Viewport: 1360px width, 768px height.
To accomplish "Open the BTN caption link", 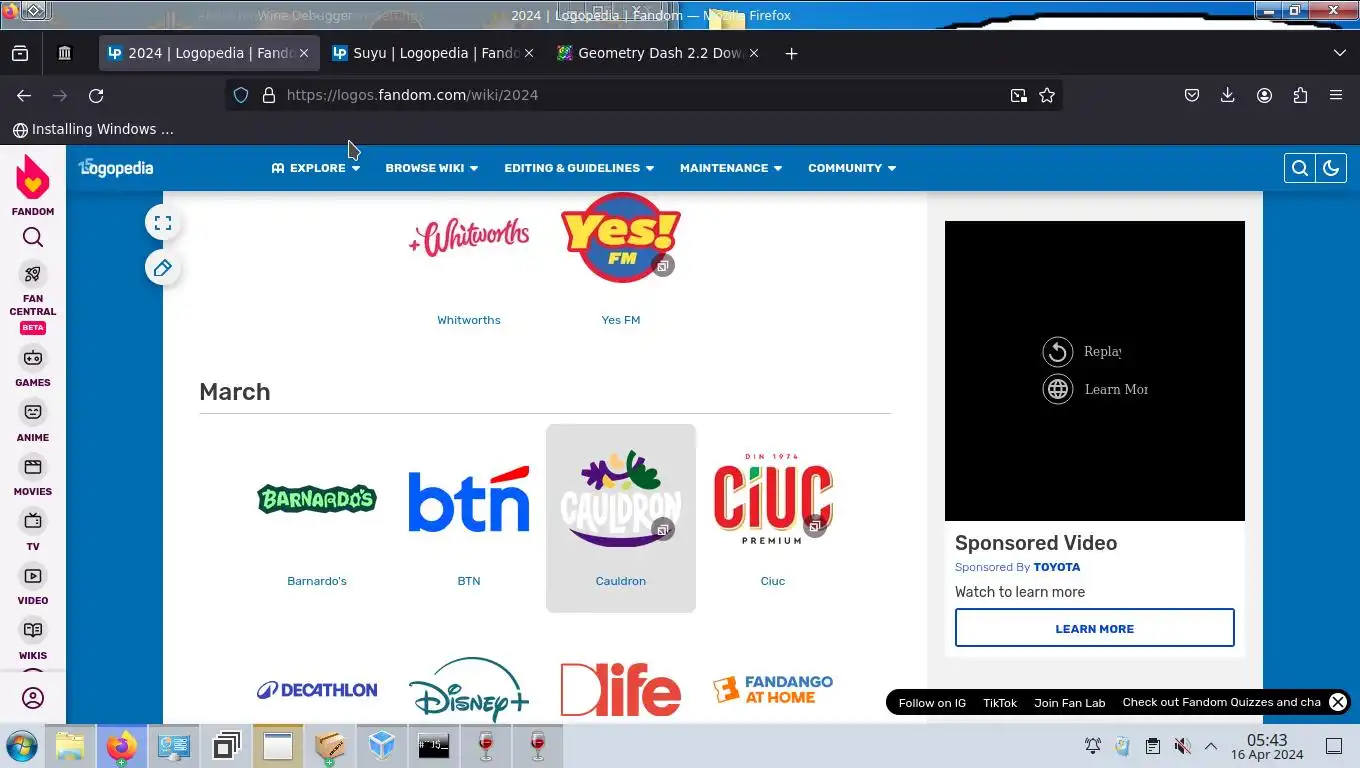I will pyautogui.click(x=469, y=581).
